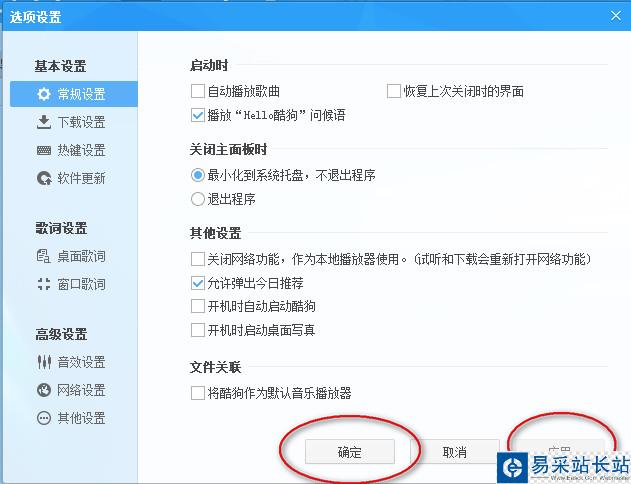Screen dimensions: 631x484
Task: Click the 高级设置 heading text
Action: tap(61, 334)
